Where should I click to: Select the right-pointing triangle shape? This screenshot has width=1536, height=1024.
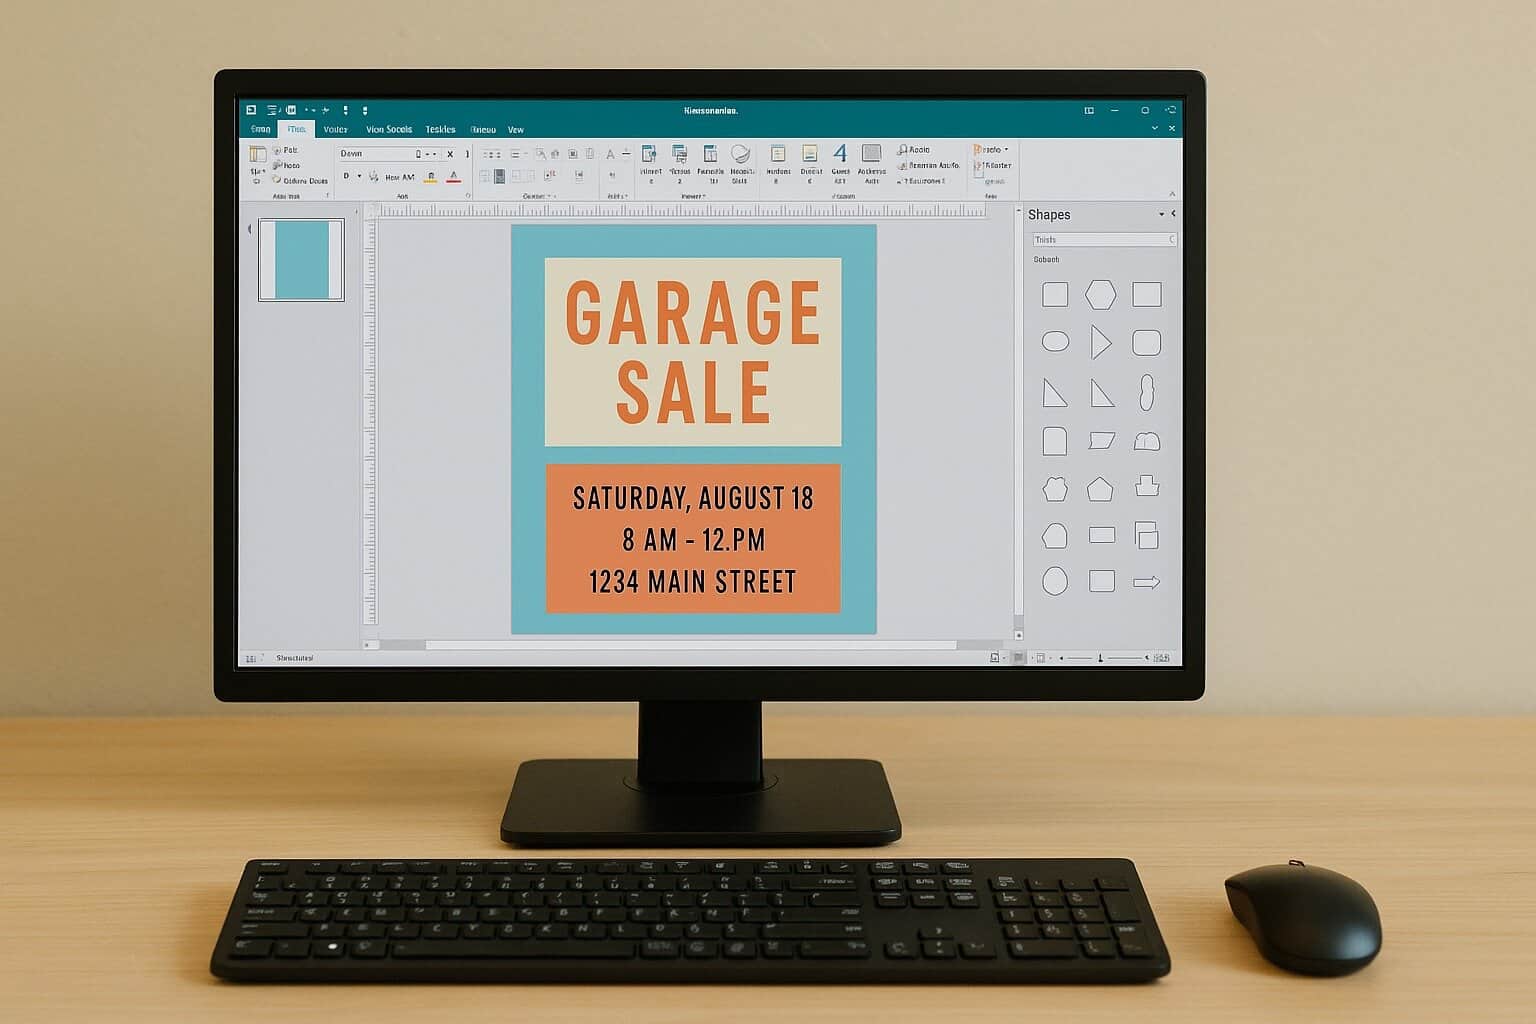tap(1101, 342)
